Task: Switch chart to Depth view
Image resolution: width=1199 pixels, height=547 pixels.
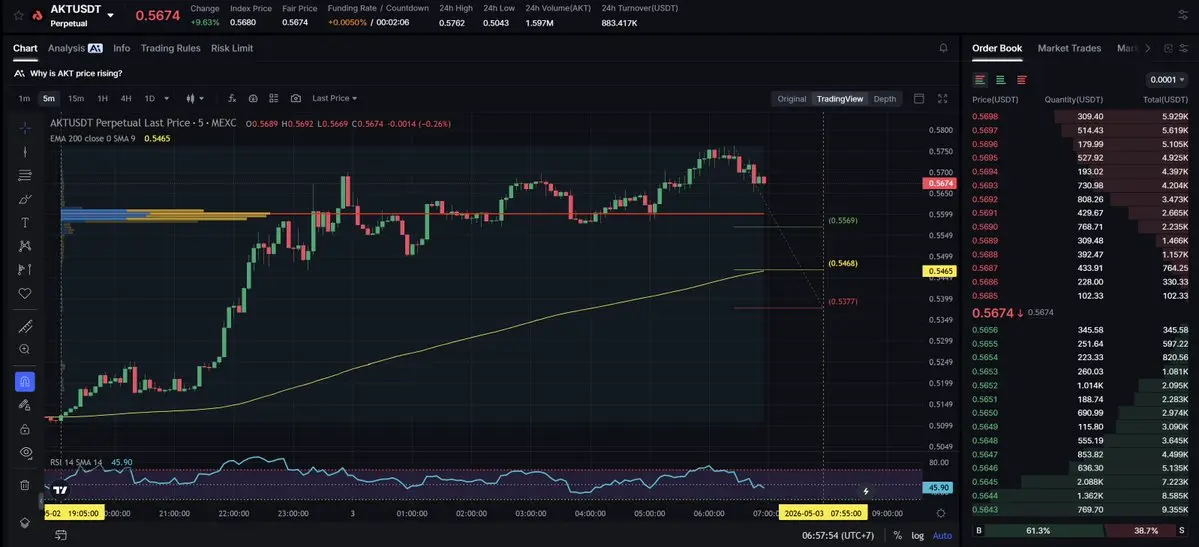Action: (885, 99)
